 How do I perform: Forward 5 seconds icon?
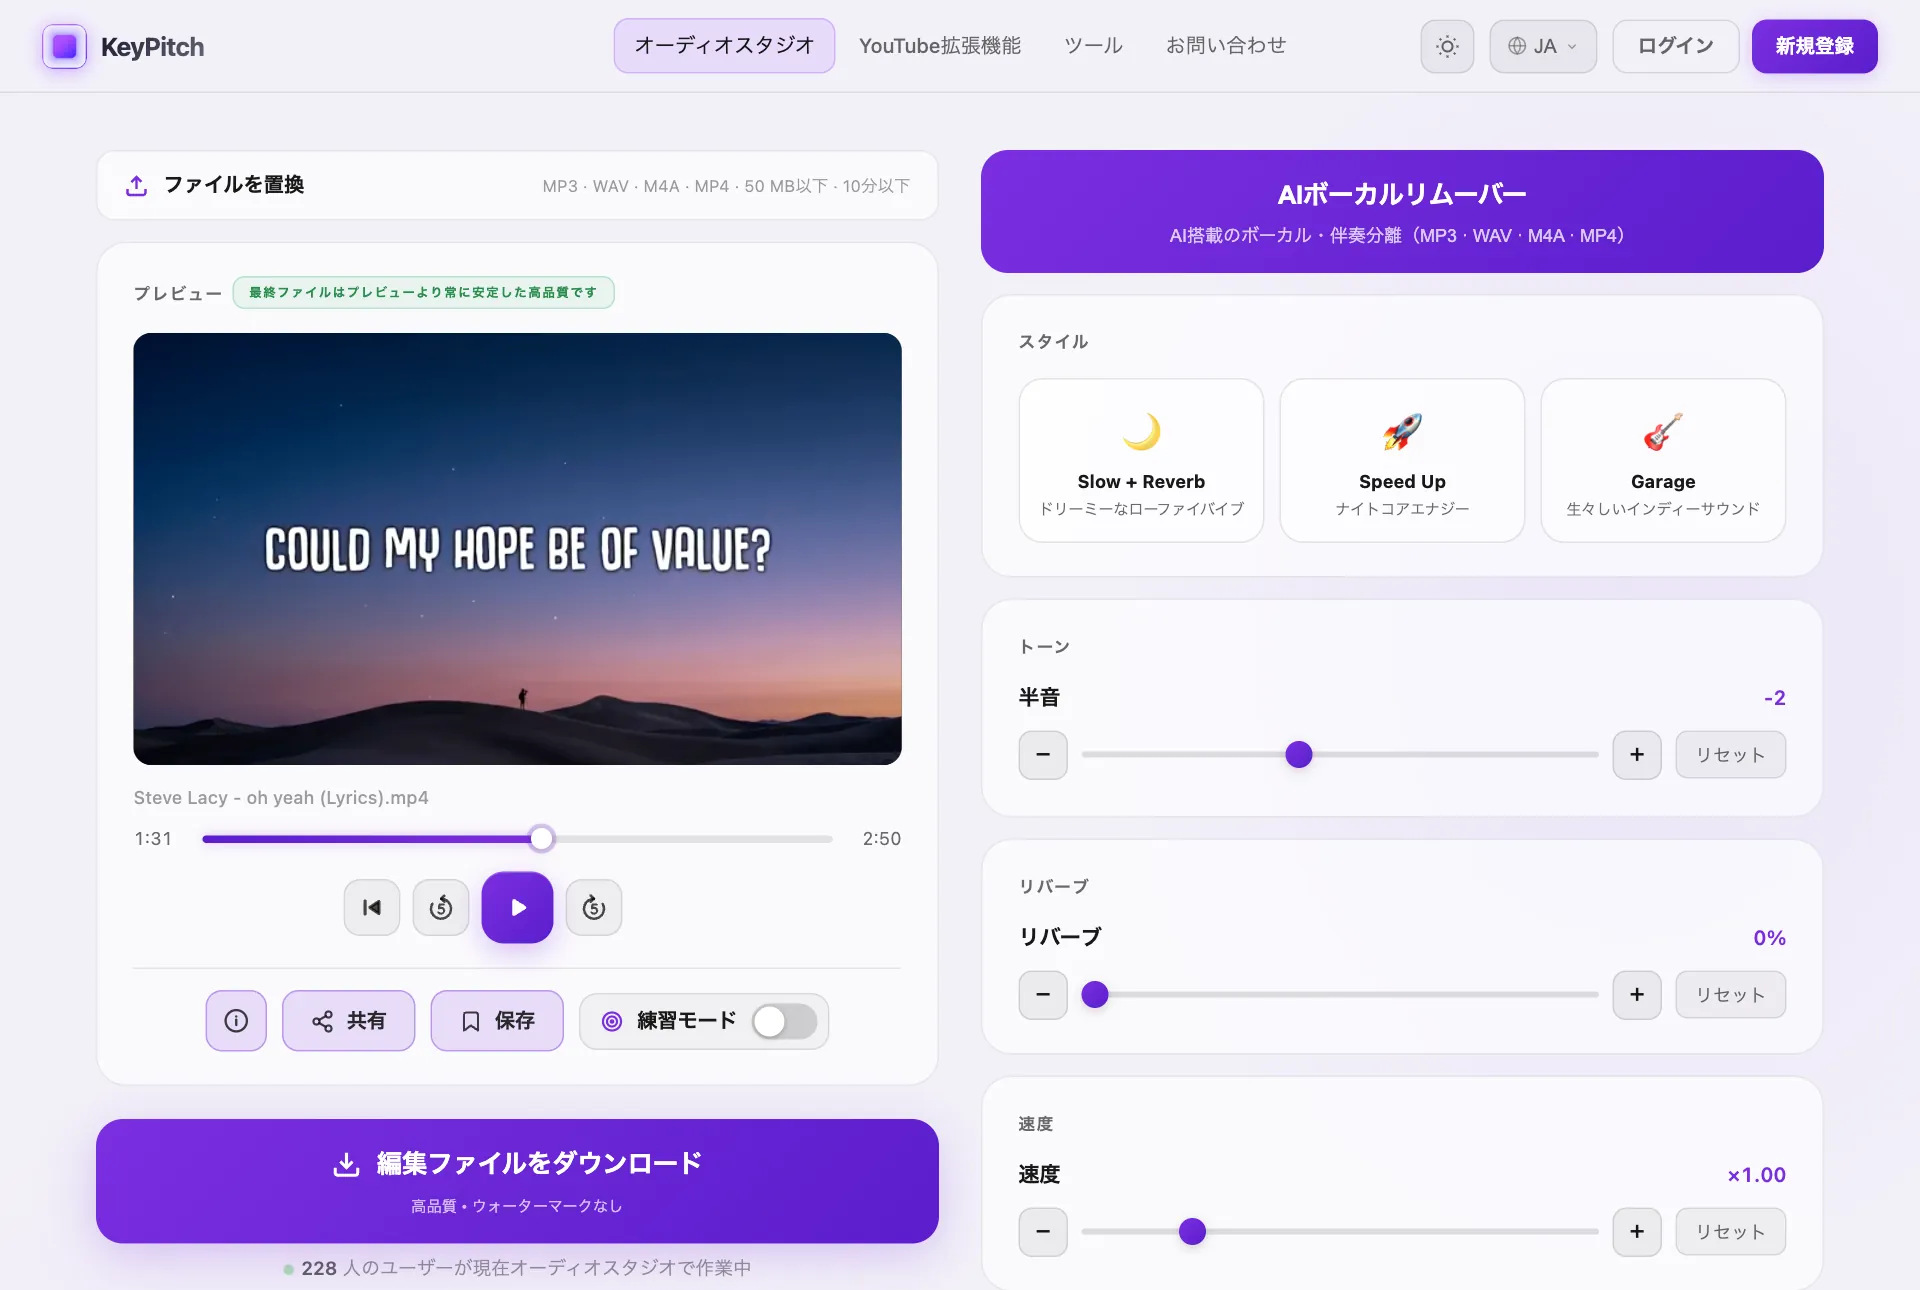click(594, 908)
